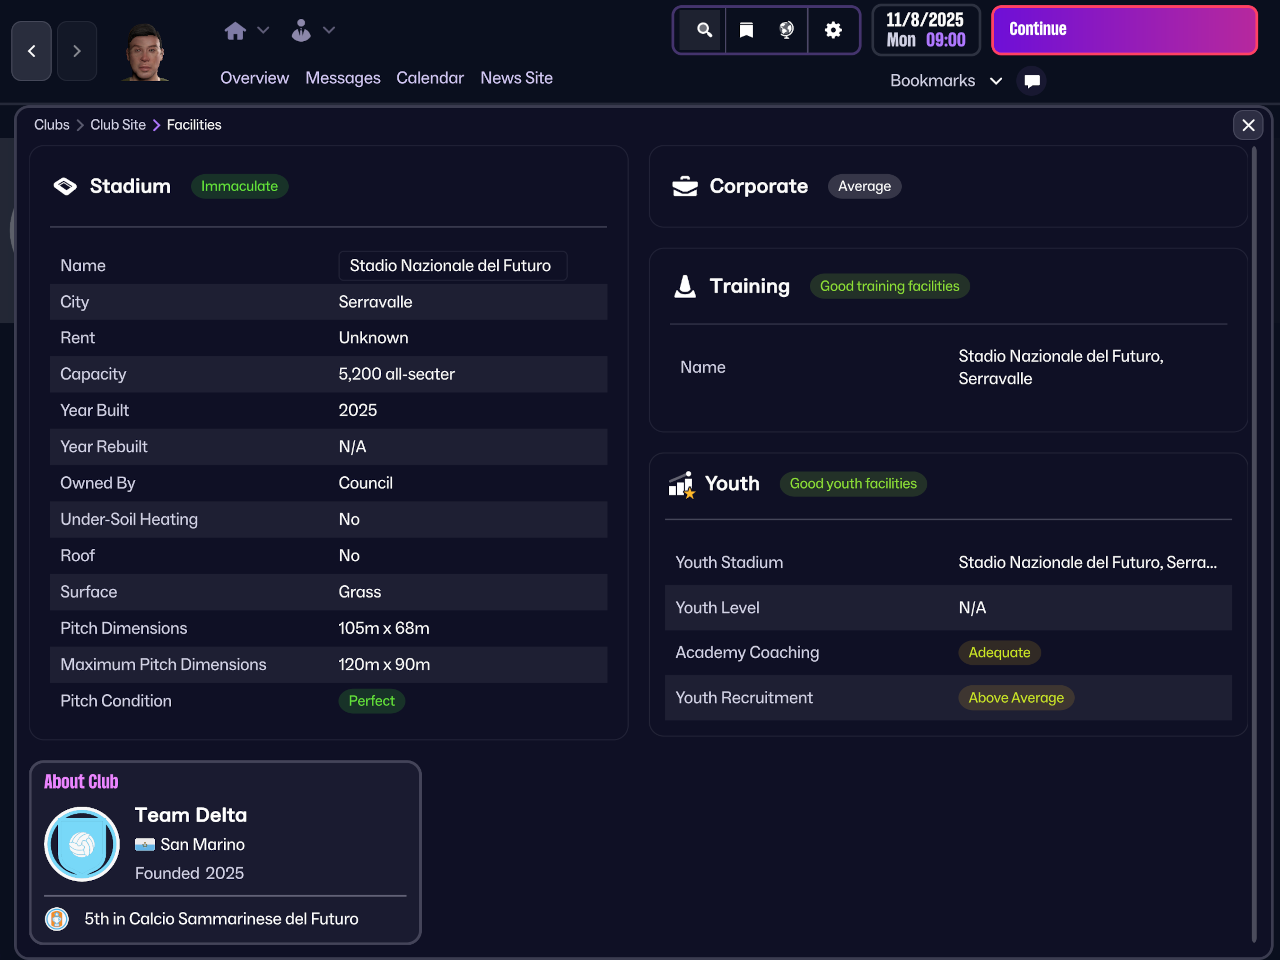Click the bookmark flag icon
The height and width of the screenshot is (960, 1280).
point(746,30)
